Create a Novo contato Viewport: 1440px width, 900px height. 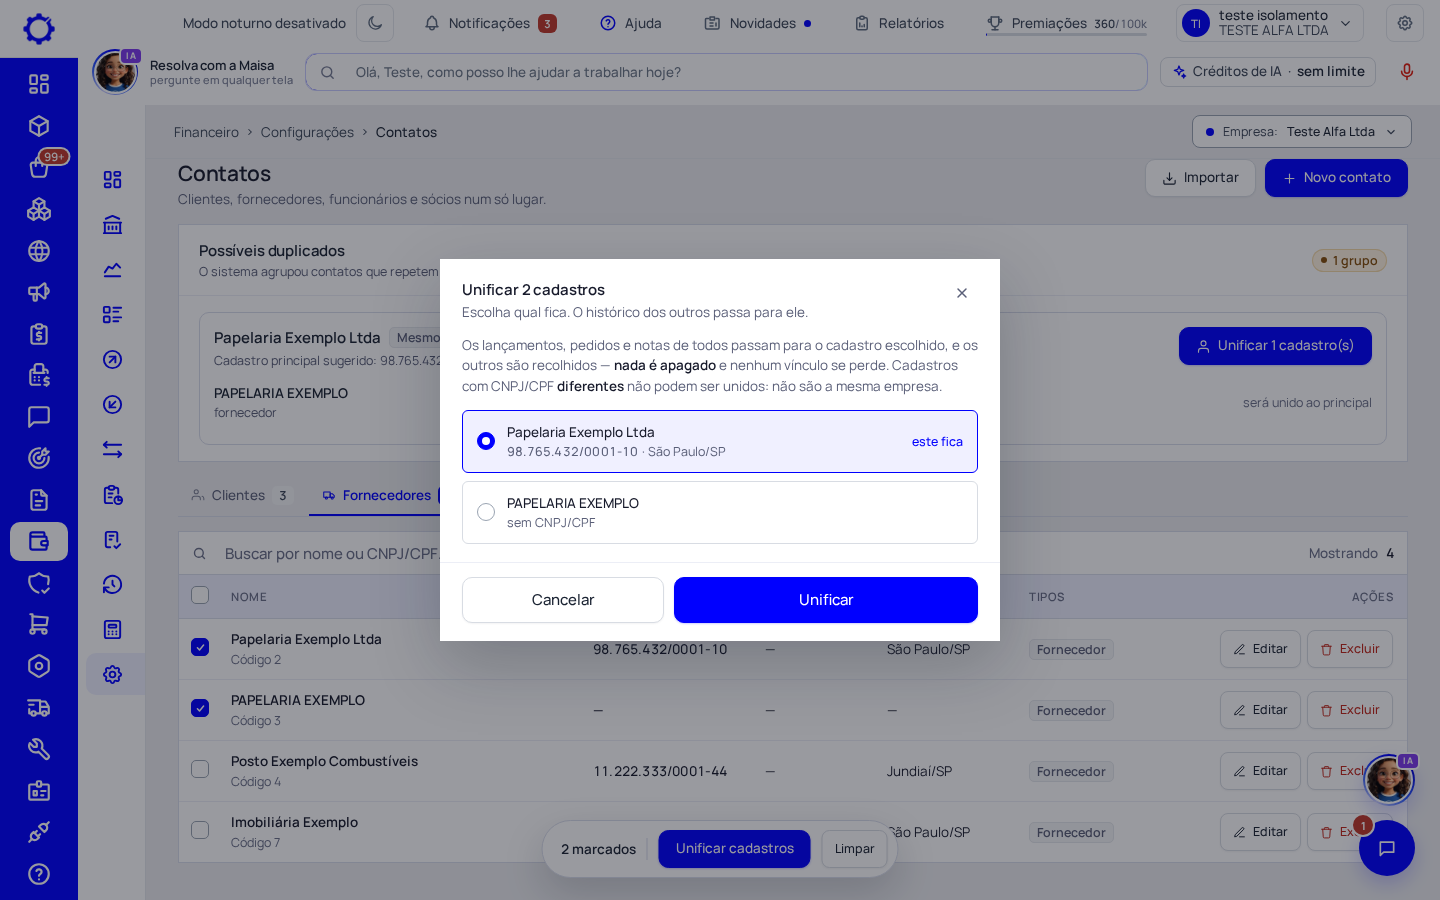(1336, 178)
